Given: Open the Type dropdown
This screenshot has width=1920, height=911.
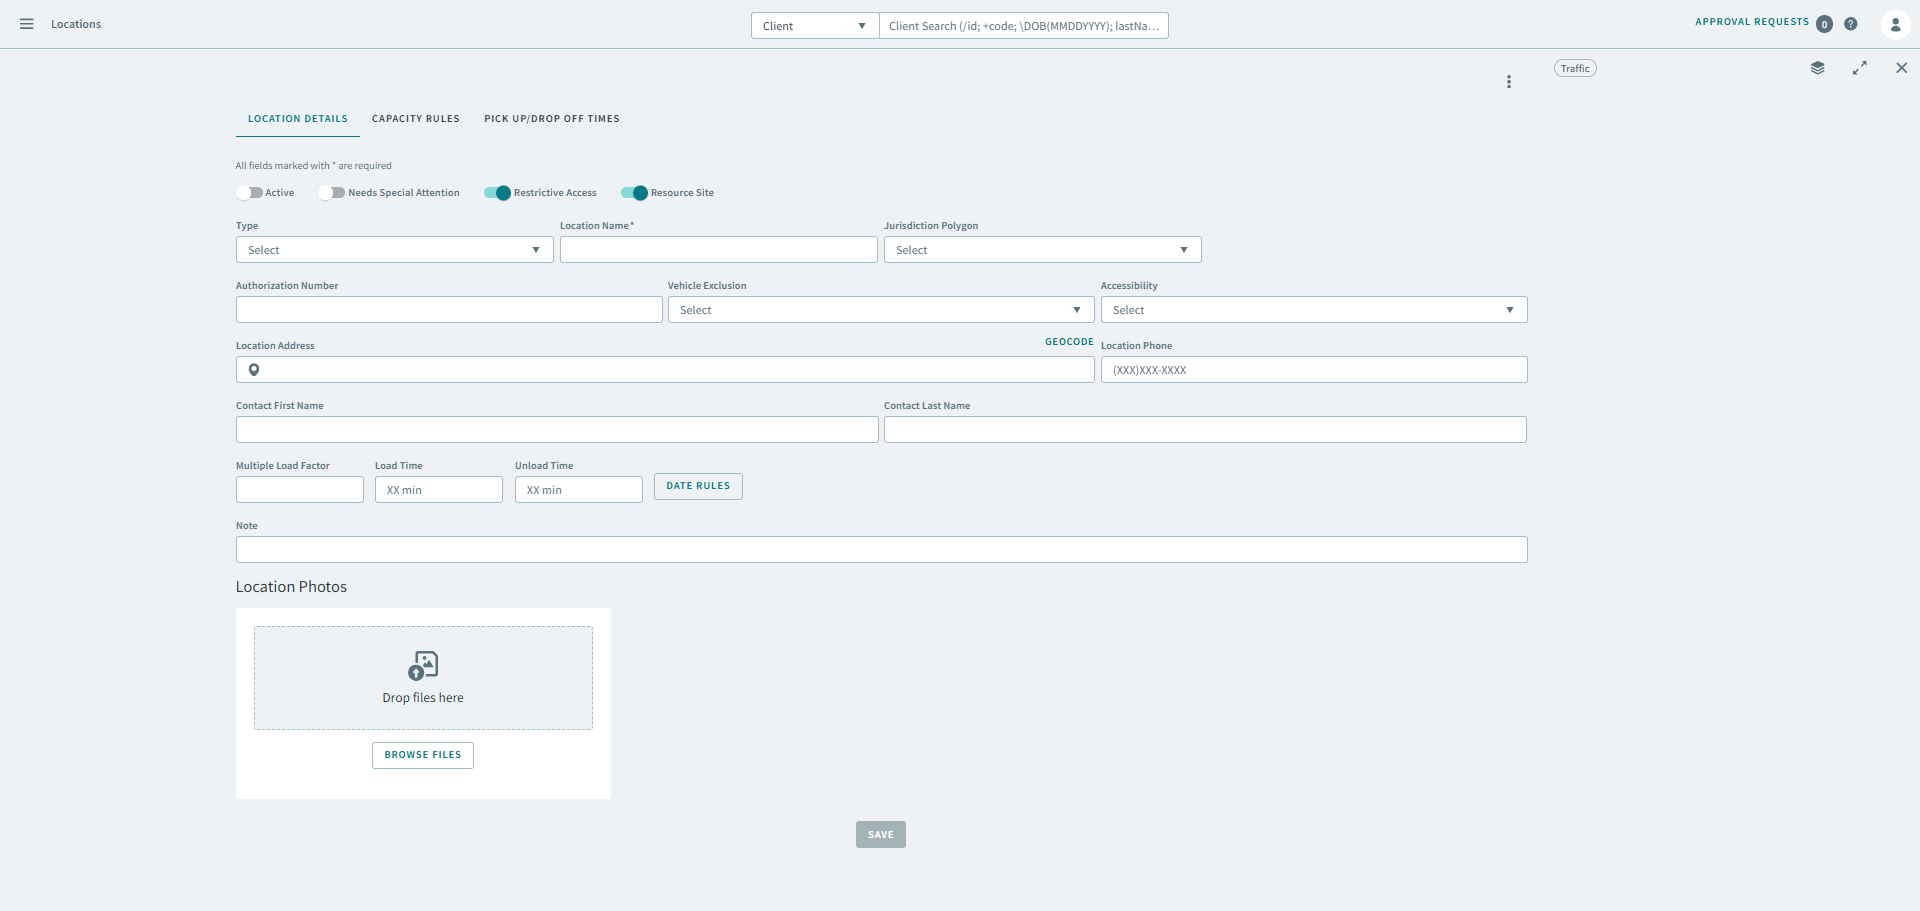Looking at the screenshot, I should click(394, 250).
